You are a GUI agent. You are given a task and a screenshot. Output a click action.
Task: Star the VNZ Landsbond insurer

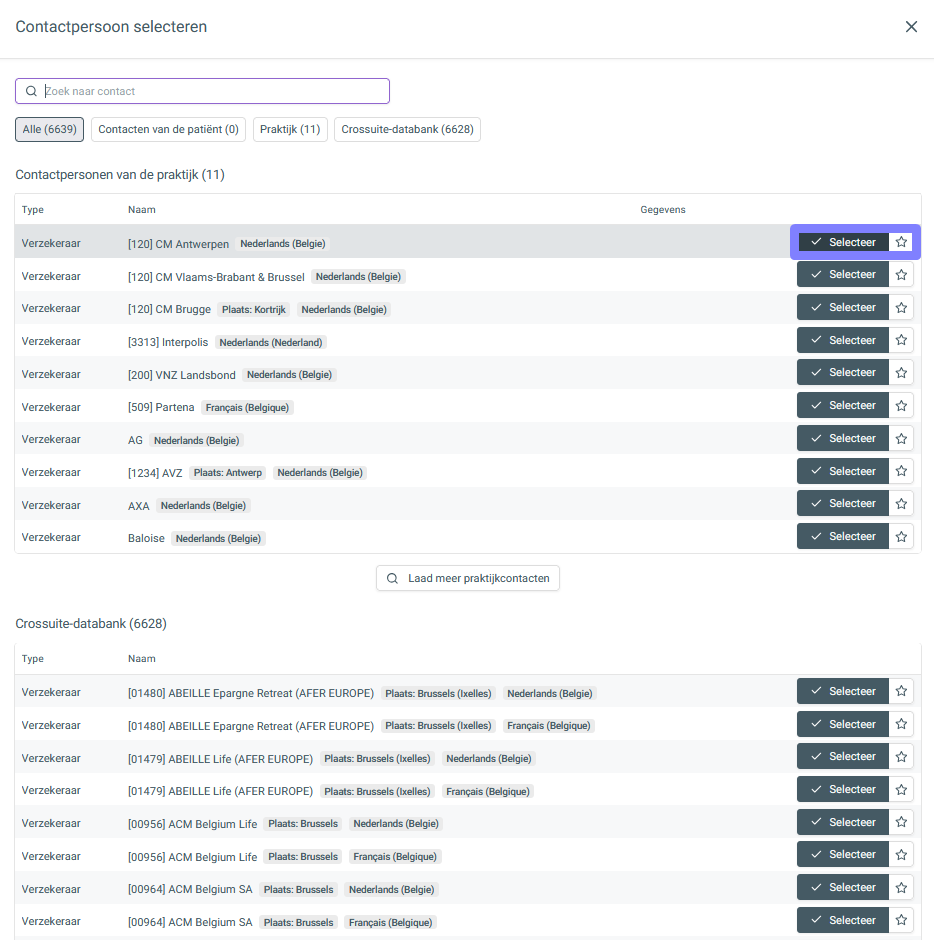click(x=901, y=373)
